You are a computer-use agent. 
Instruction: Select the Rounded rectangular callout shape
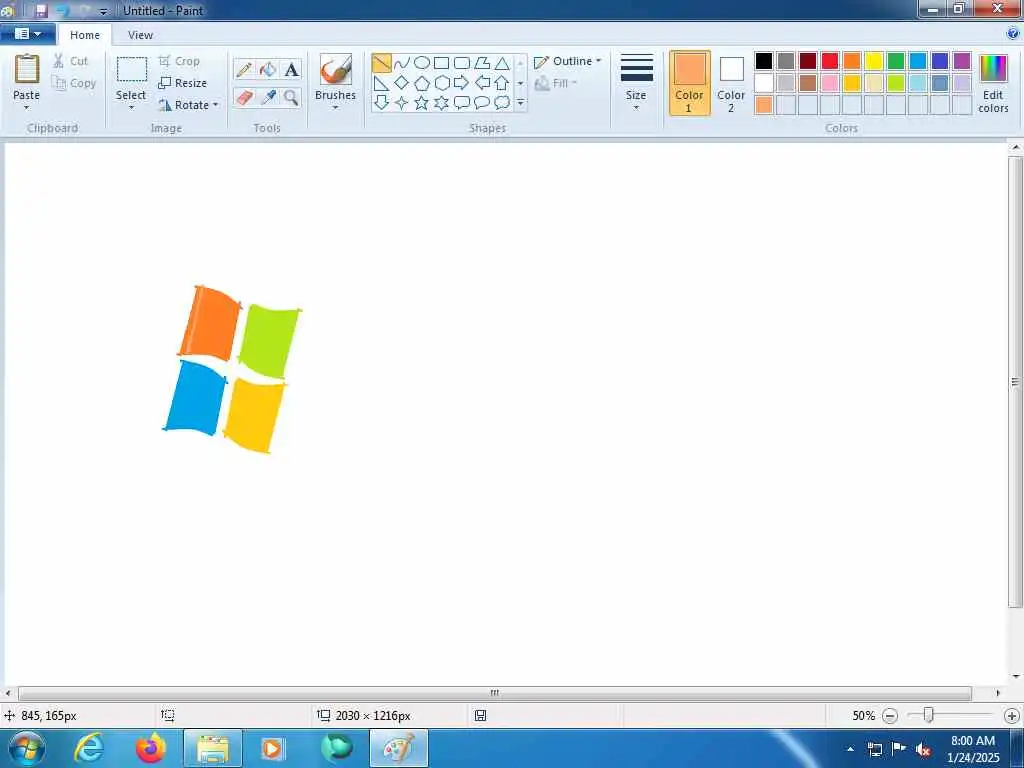[x=462, y=103]
